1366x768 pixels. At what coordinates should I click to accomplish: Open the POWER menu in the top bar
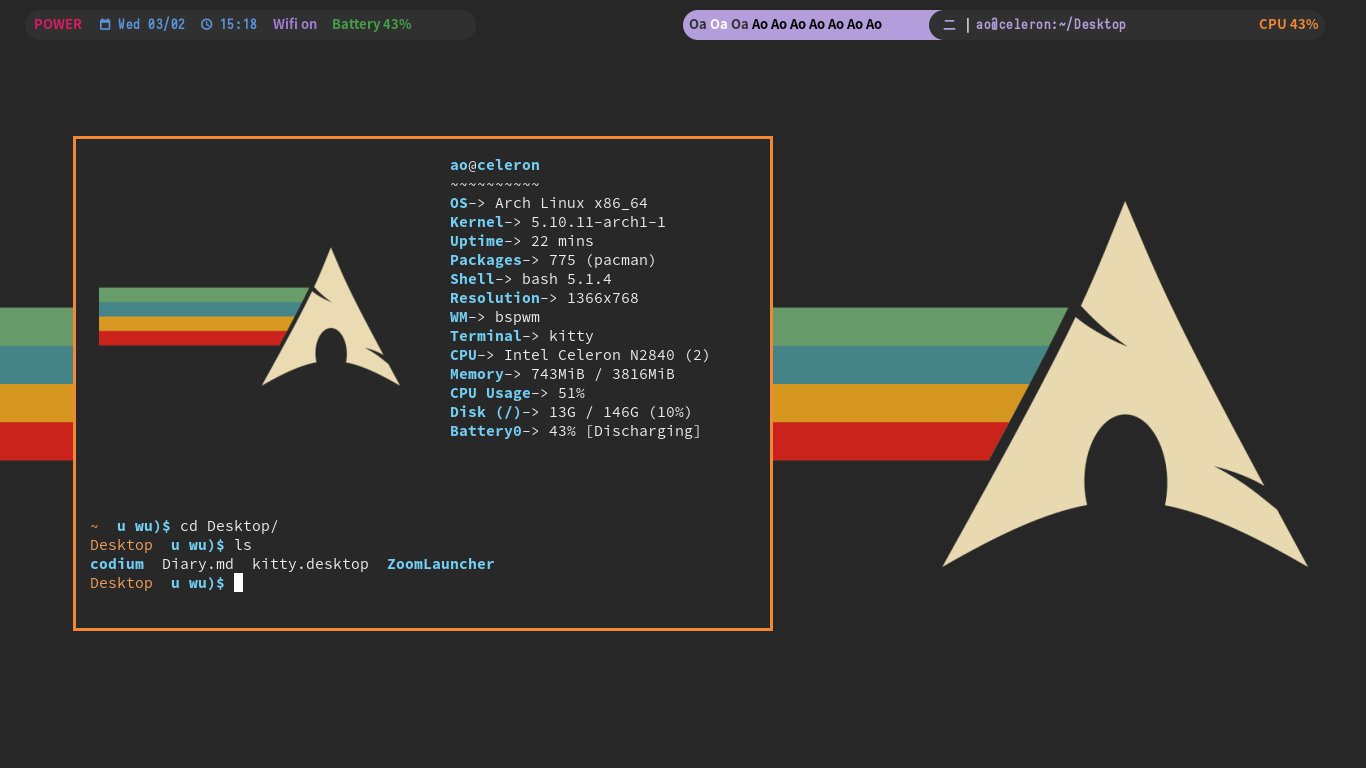[58, 24]
